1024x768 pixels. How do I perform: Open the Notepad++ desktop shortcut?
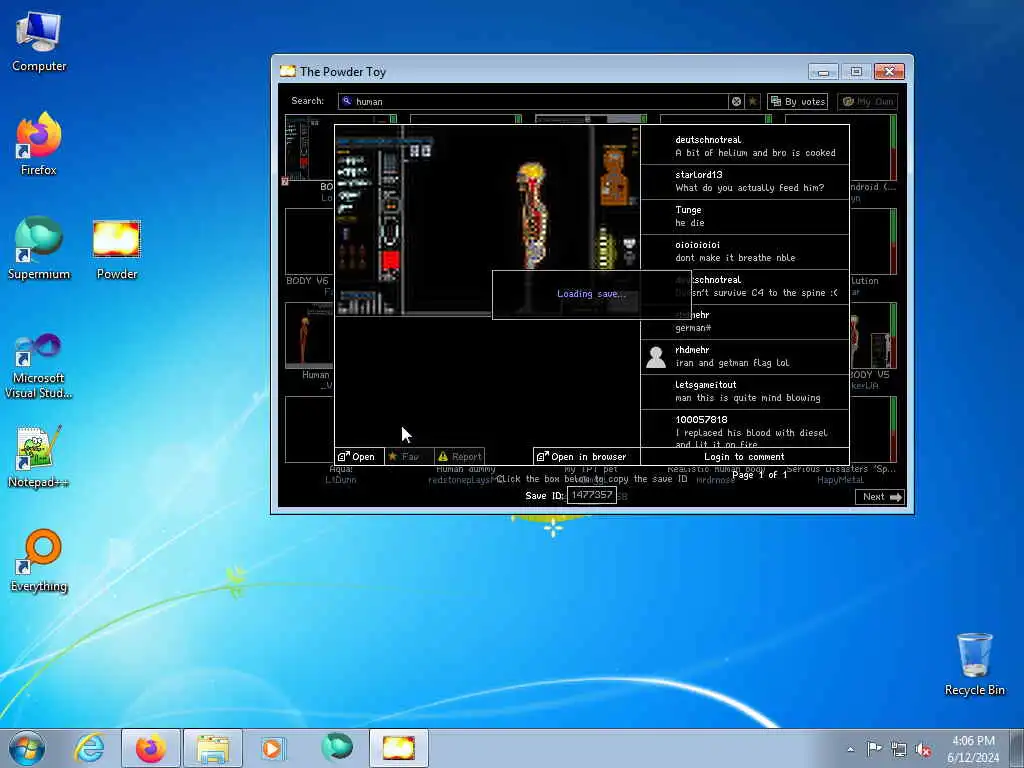[39, 456]
